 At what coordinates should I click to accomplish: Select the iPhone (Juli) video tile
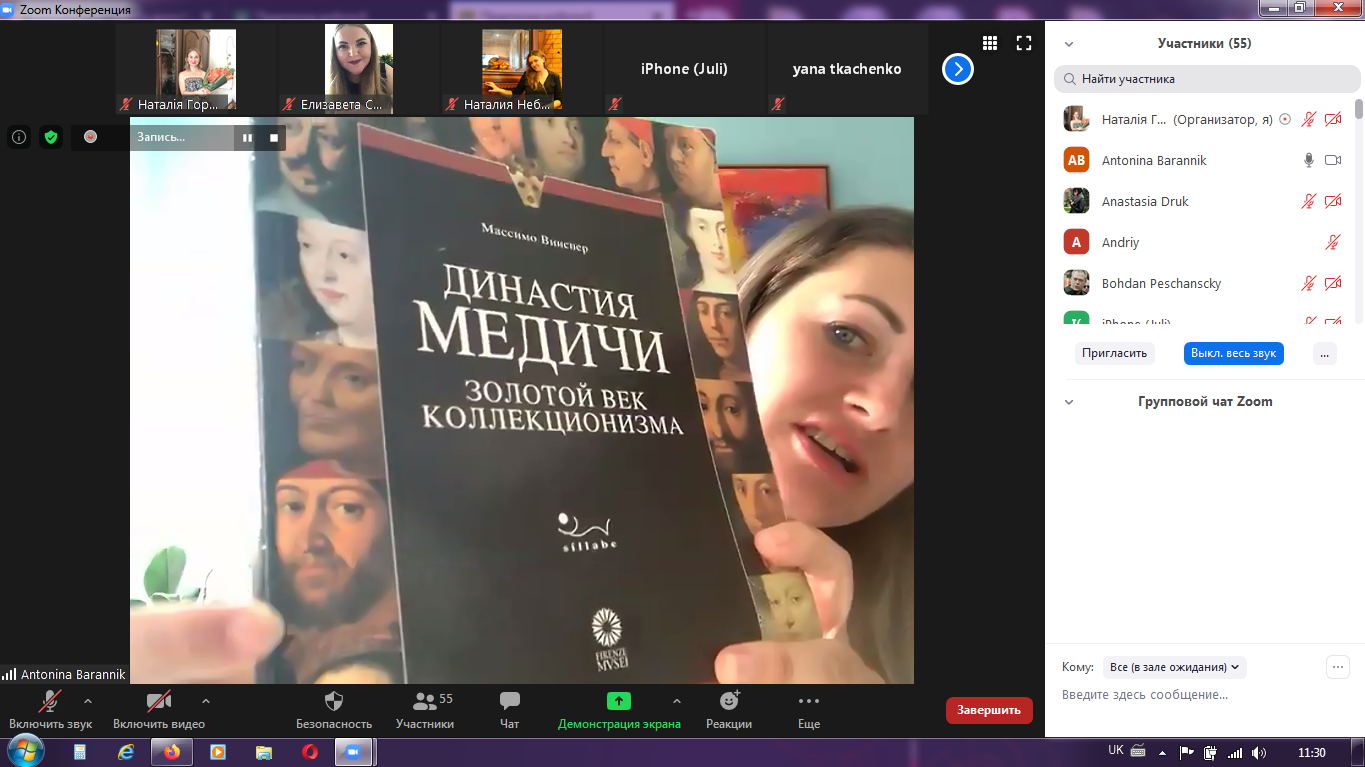tap(685, 69)
